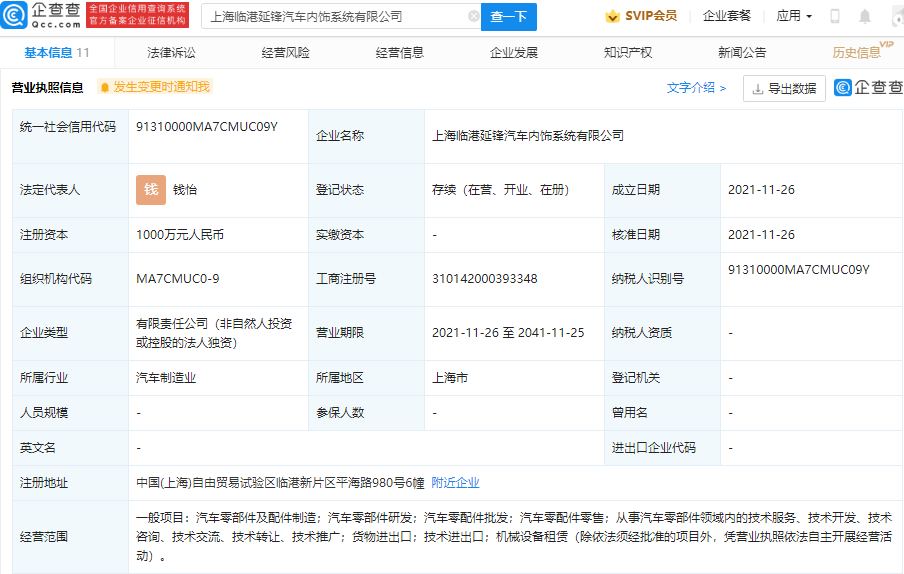Click the SVIP crown icon
904x574 pixels.
(612, 16)
